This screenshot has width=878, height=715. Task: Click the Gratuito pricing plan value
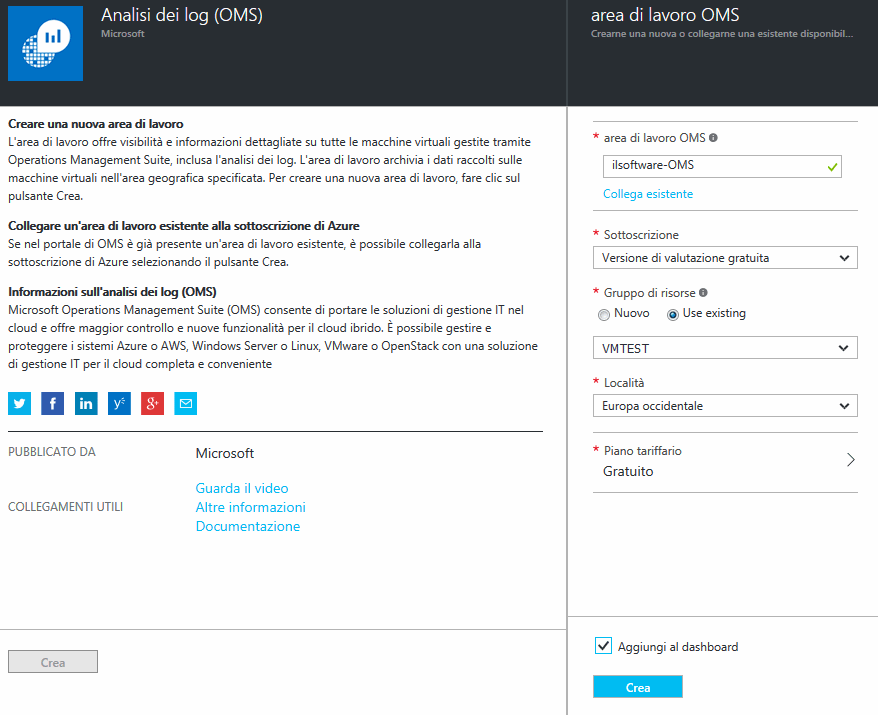coord(628,471)
